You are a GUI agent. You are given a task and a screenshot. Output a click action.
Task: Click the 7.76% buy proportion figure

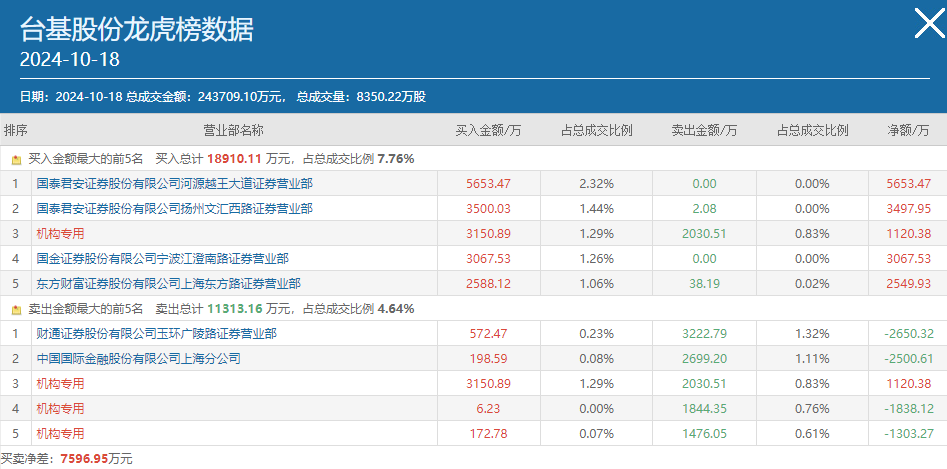(x=396, y=159)
